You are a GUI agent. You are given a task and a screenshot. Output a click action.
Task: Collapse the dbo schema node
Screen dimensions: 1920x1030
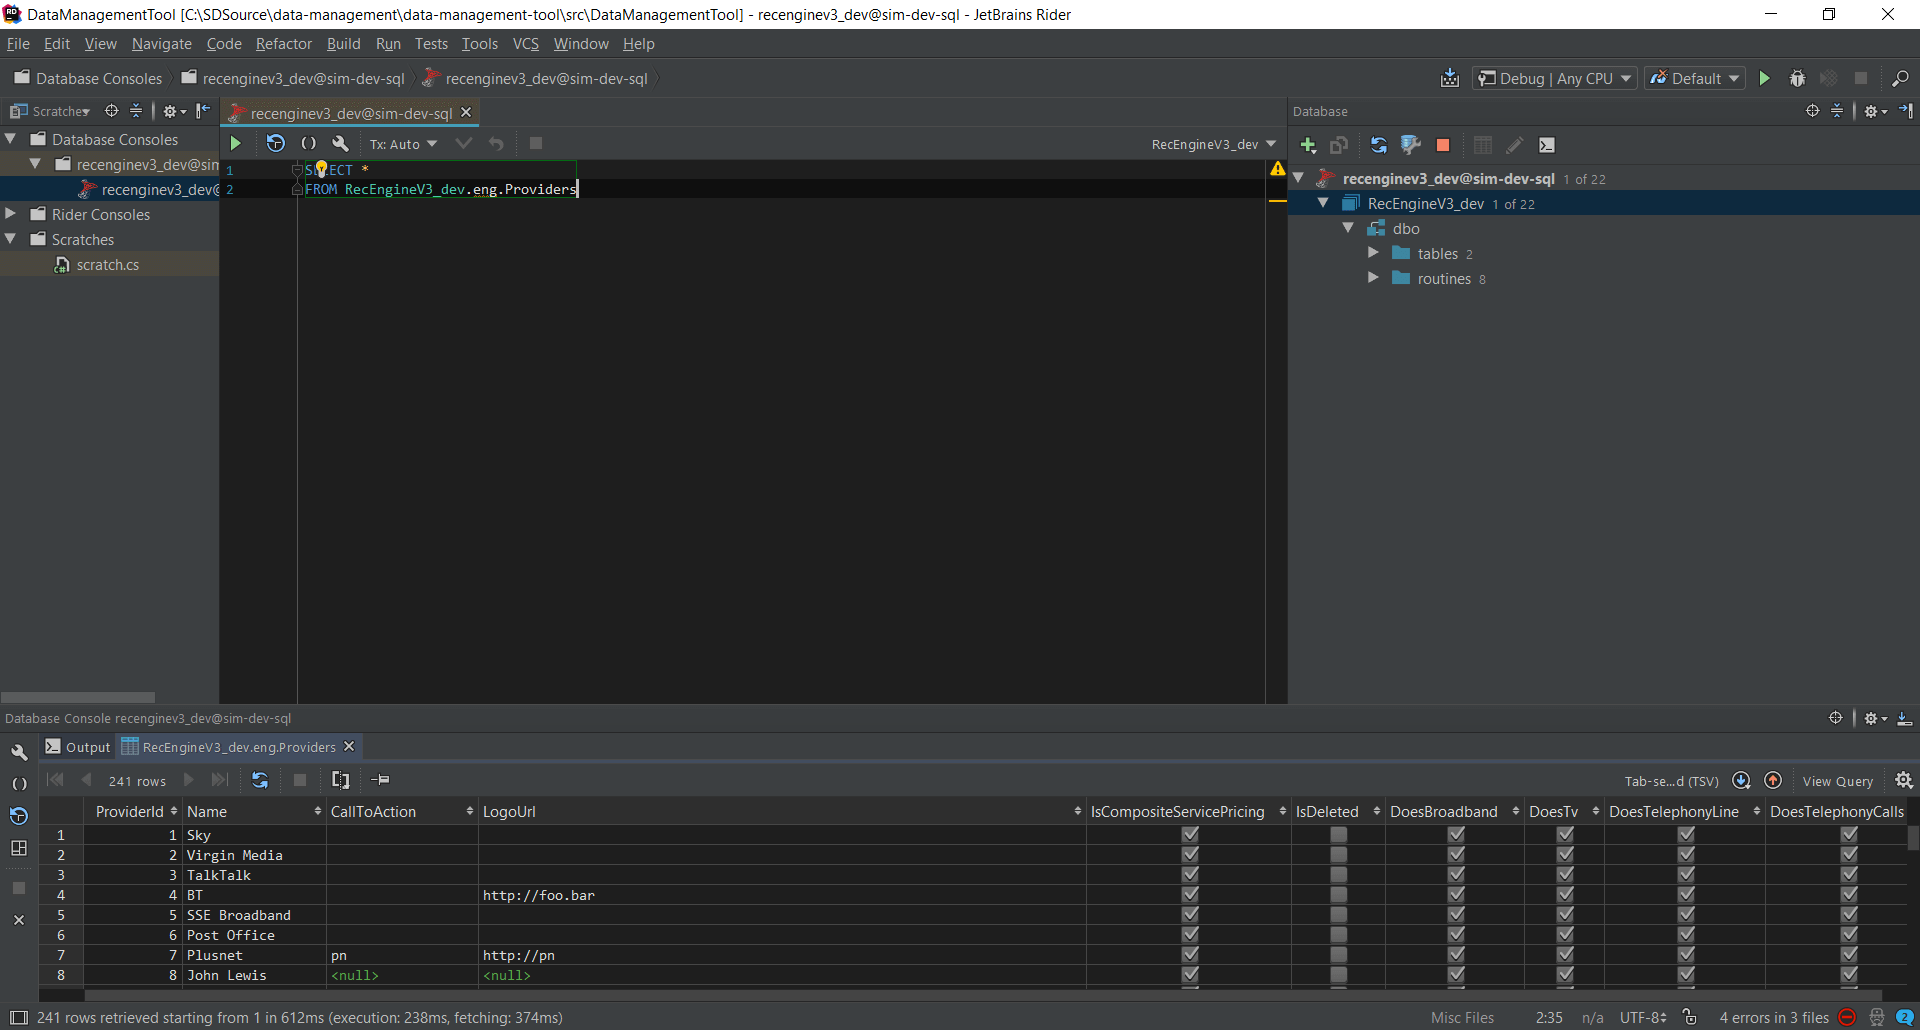click(1348, 228)
